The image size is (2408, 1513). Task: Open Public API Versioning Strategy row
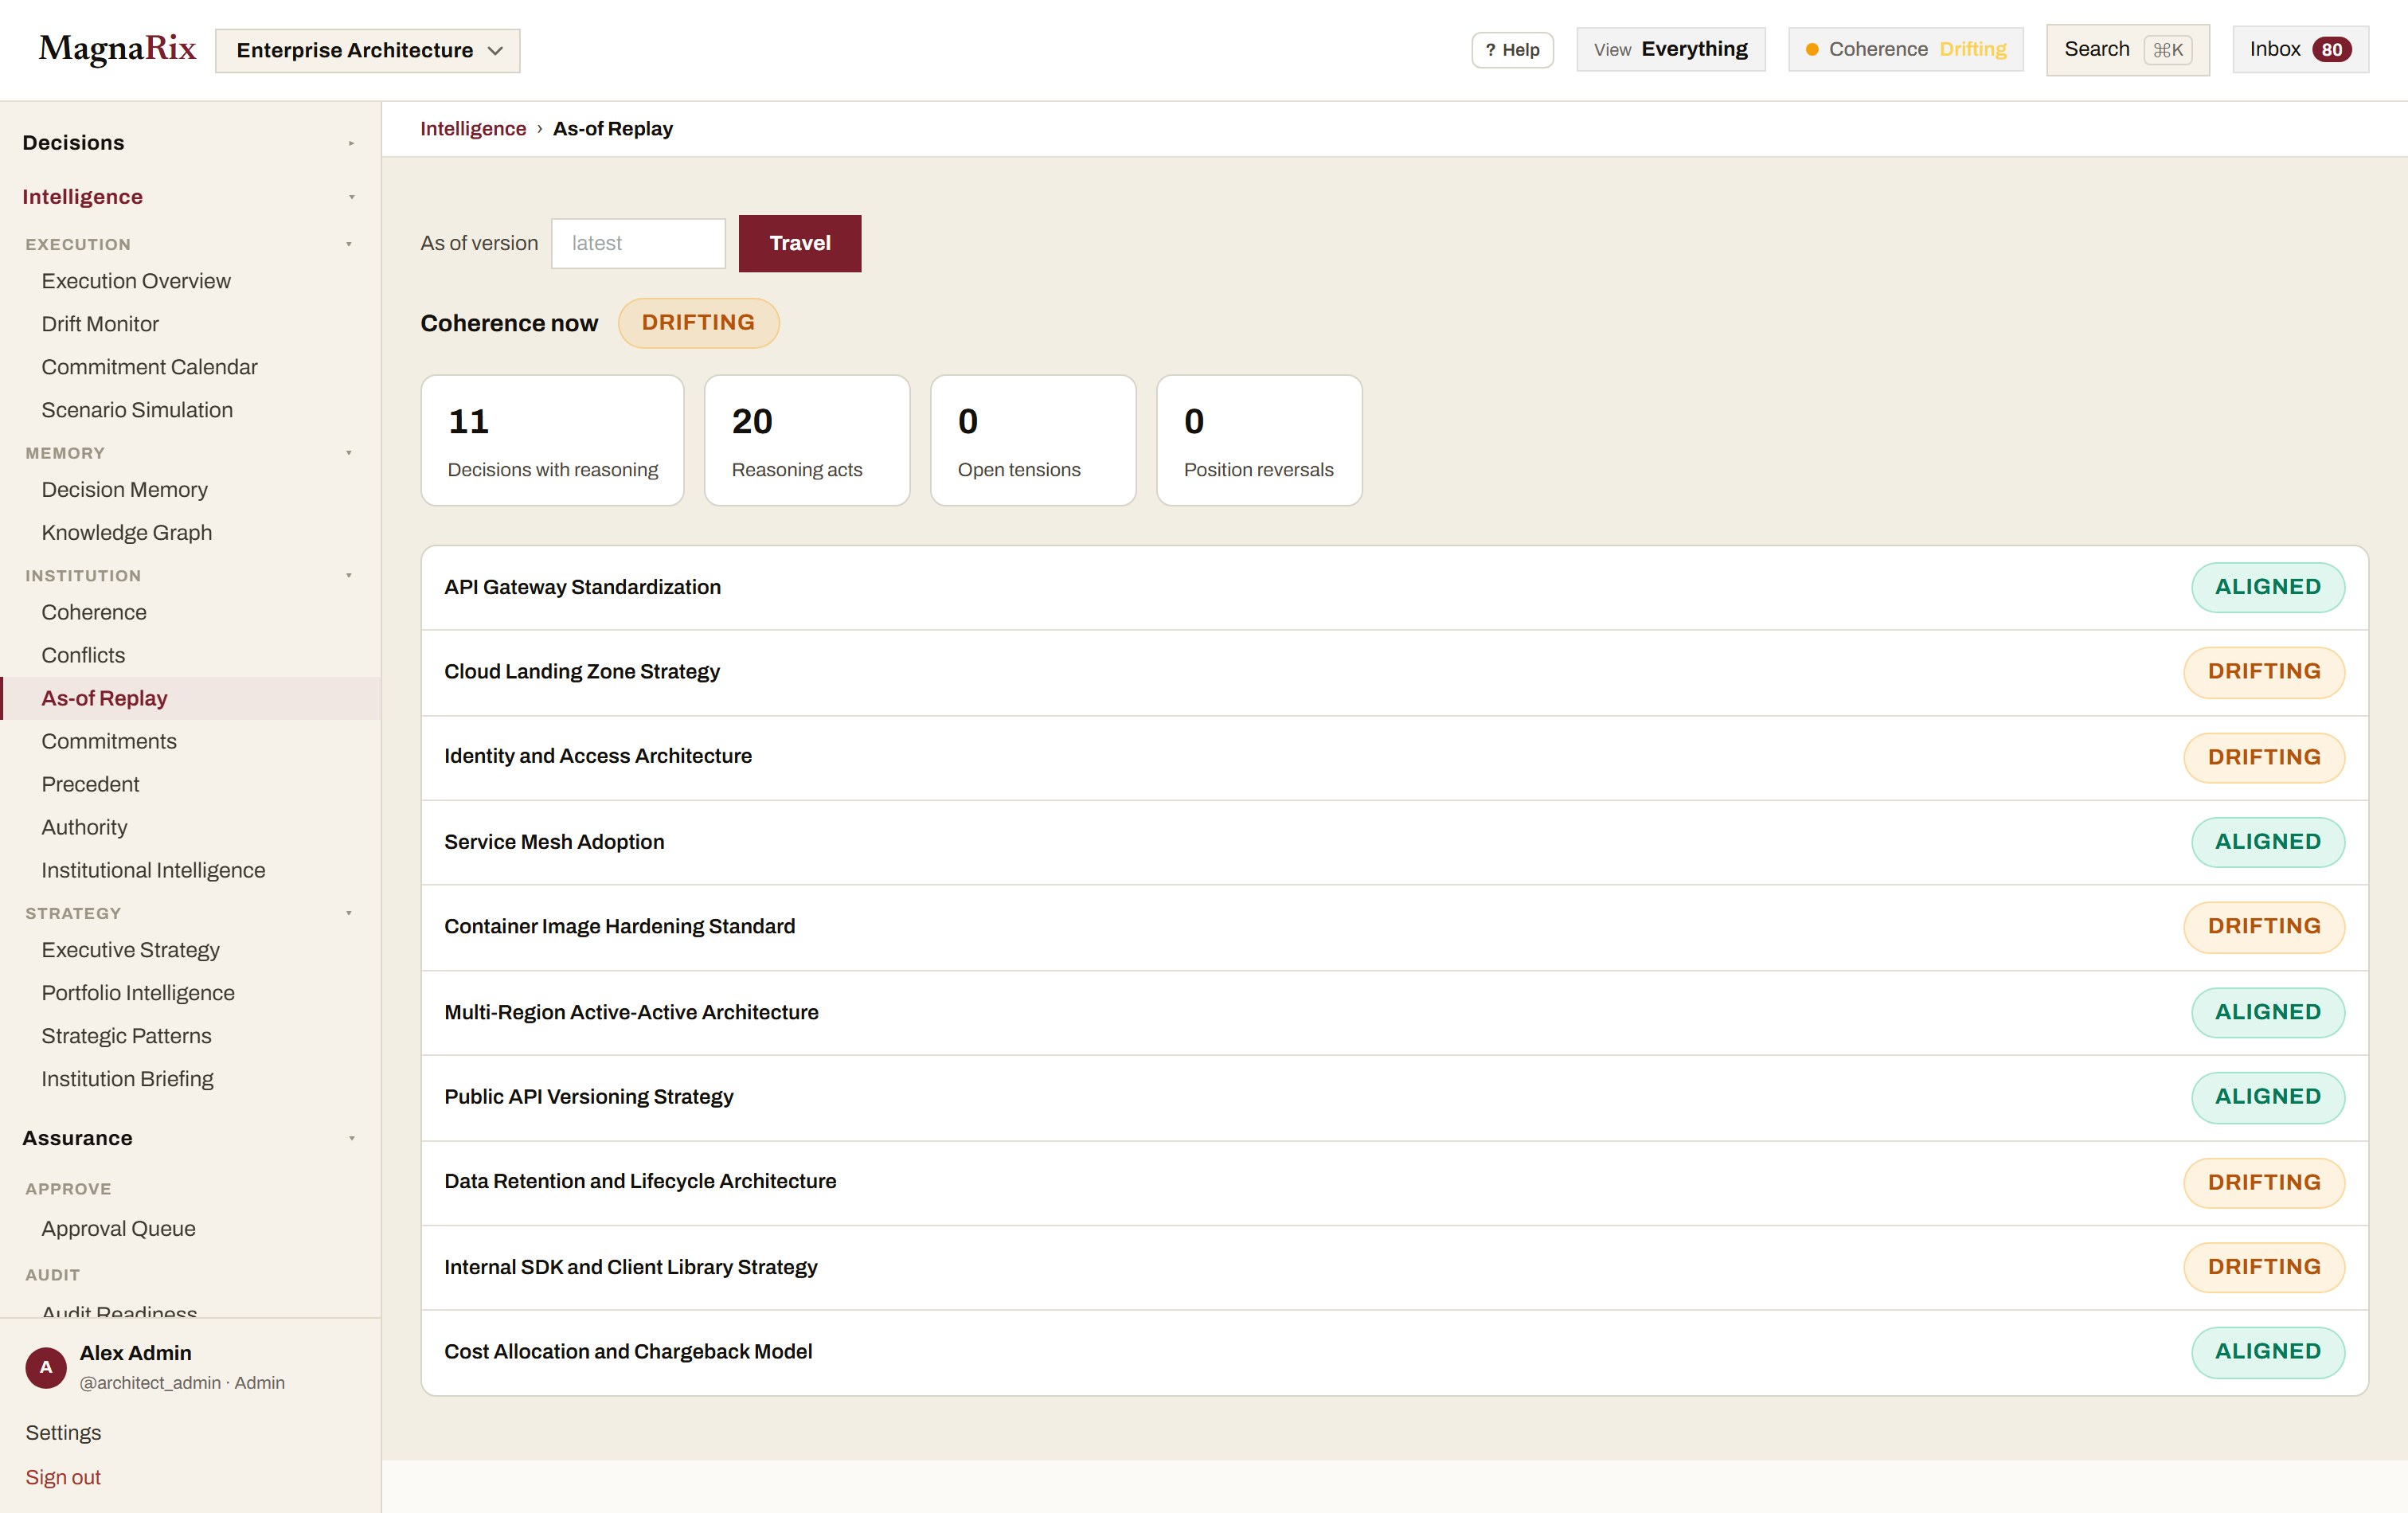pyautogui.click(x=1394, y=1097)
